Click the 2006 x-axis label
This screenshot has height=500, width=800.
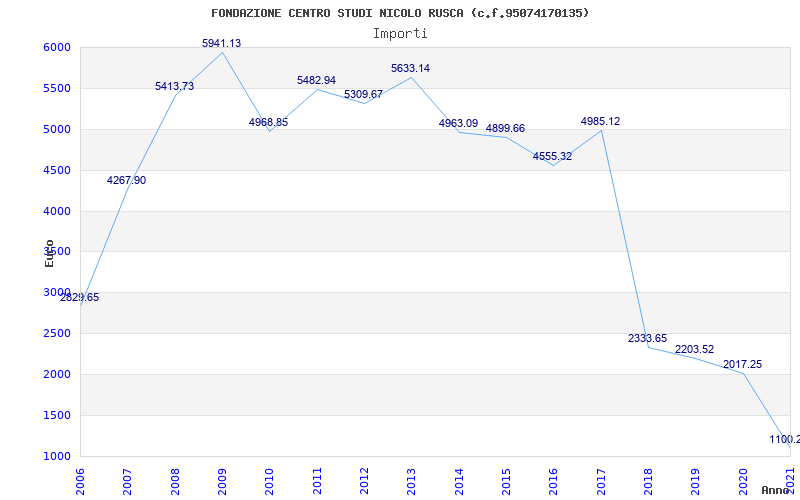80,482
